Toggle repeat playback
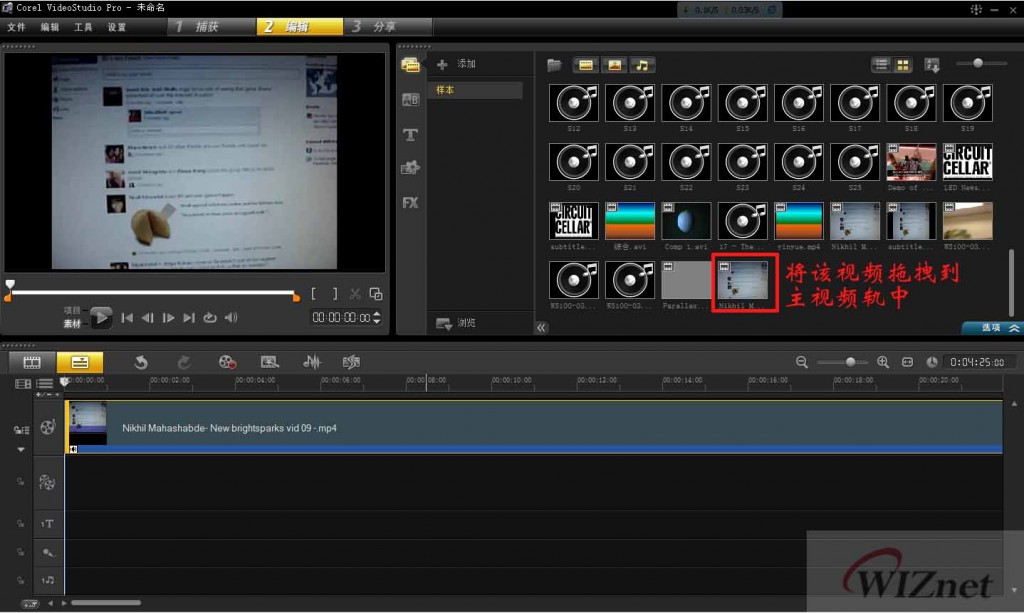Viewport: 1024px width, 613px height. (210, 318)
